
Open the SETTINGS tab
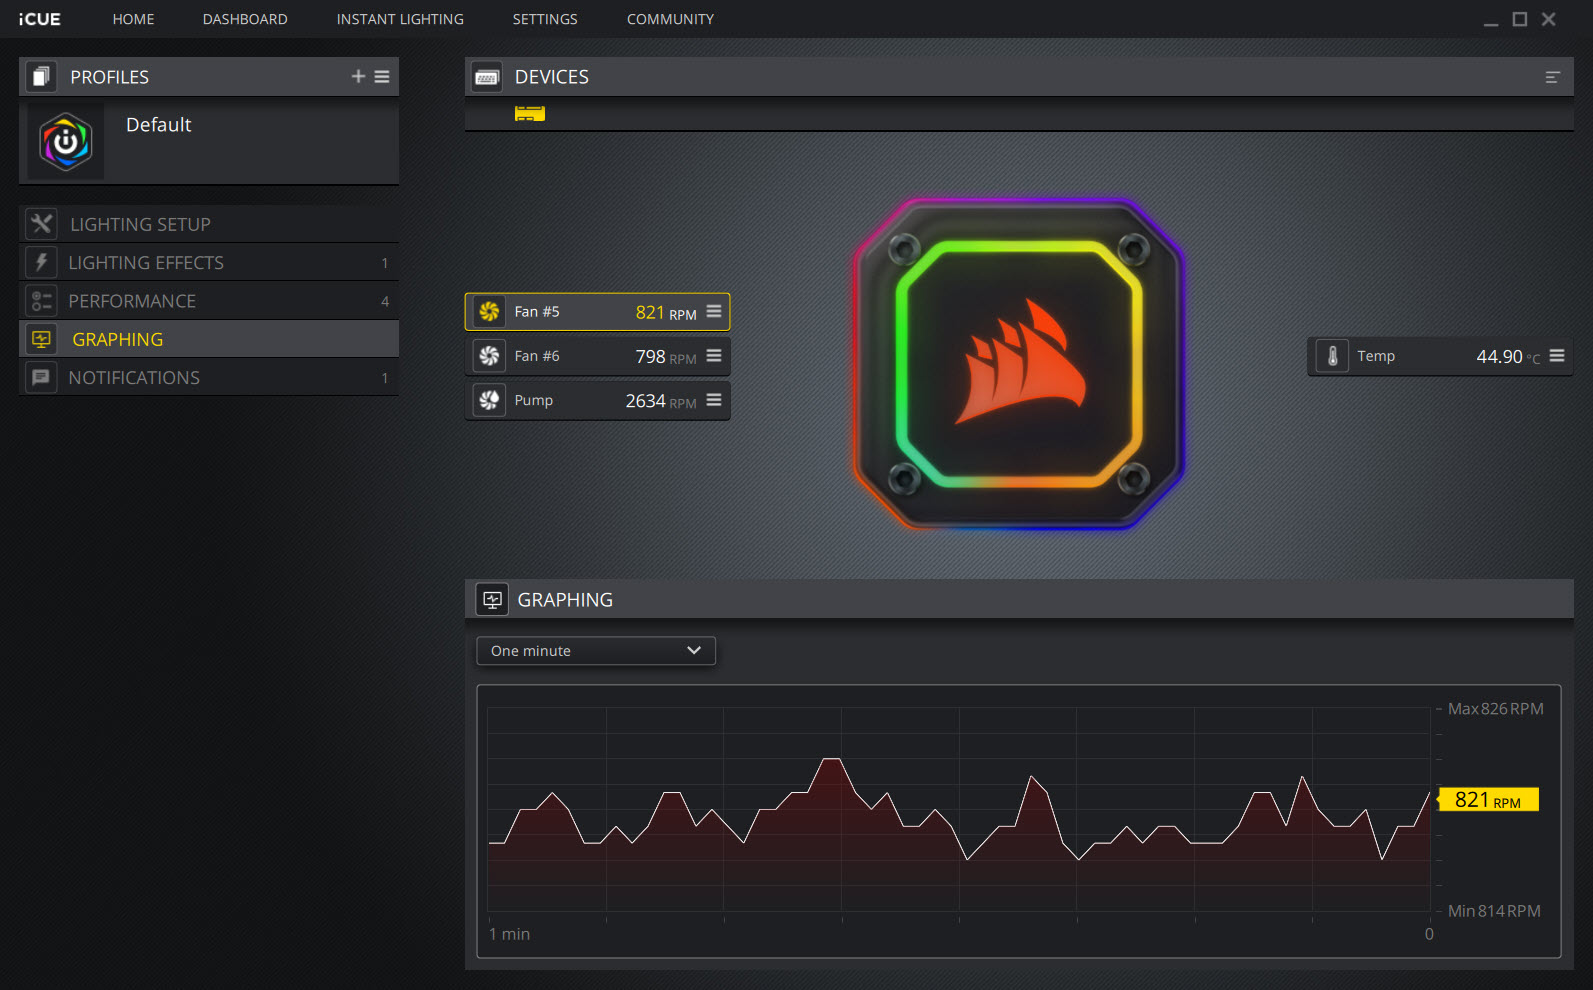tap(545, 19)
